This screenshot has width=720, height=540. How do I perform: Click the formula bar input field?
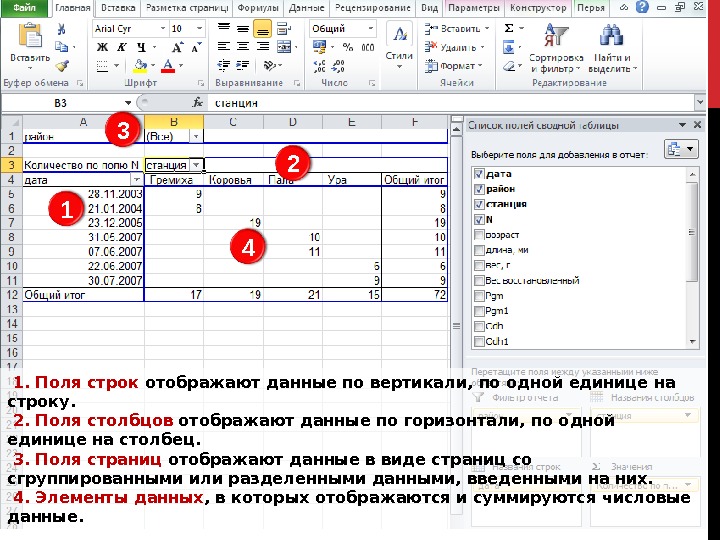[x=450, y=103]
